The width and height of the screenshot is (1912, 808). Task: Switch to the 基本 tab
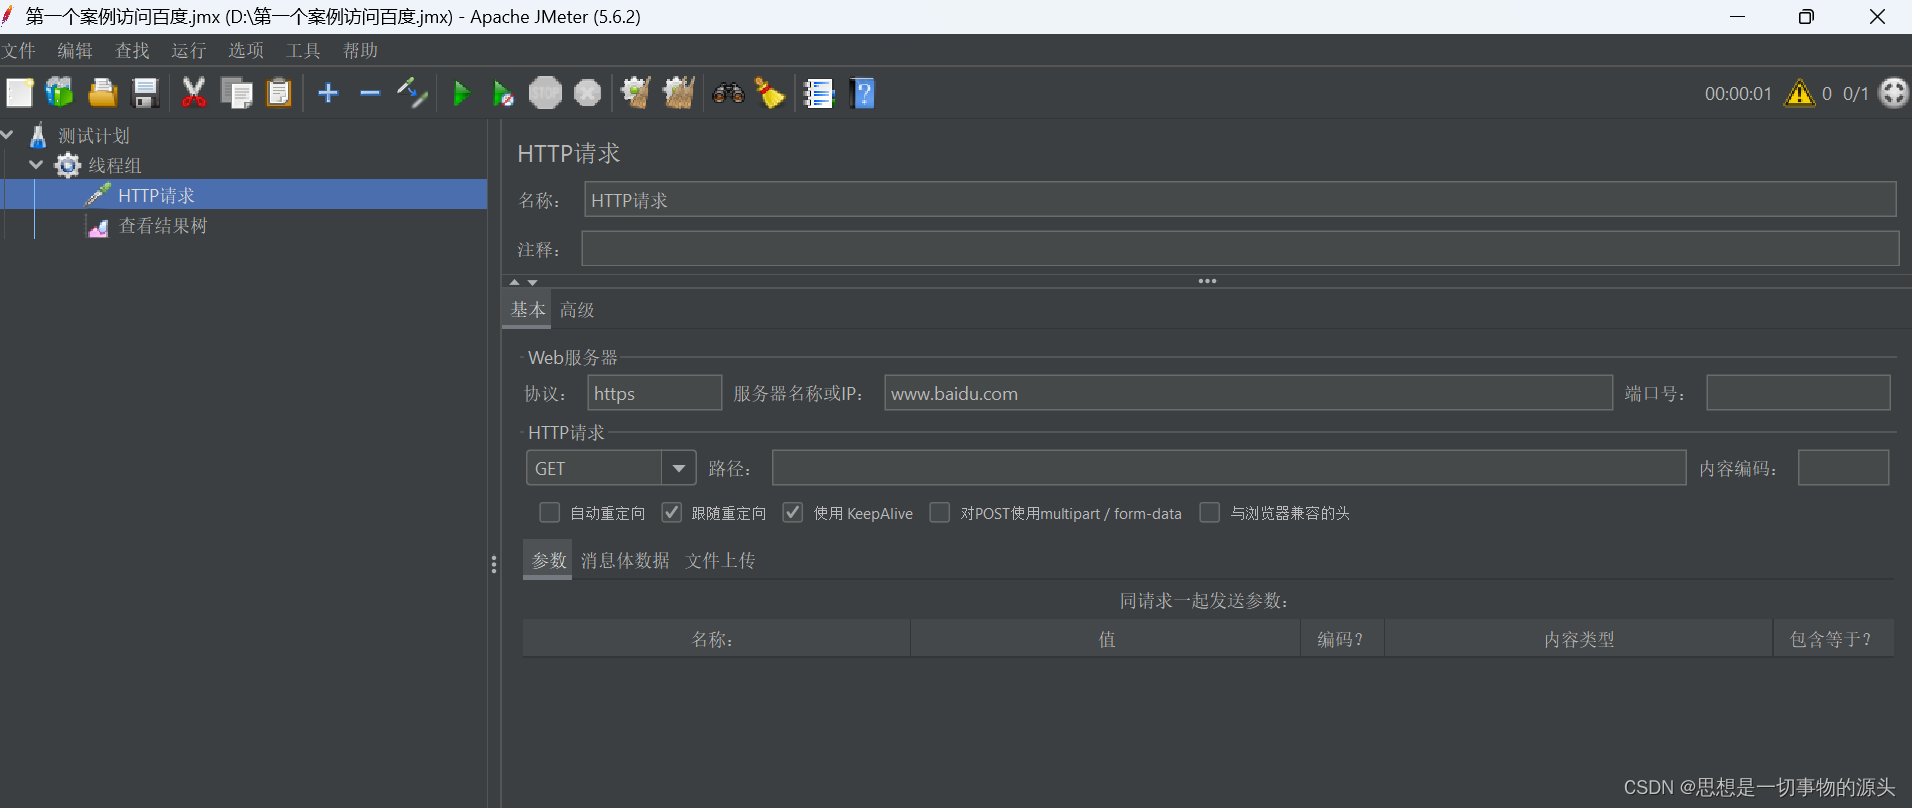pyautogui.click(x=528, y=310)
